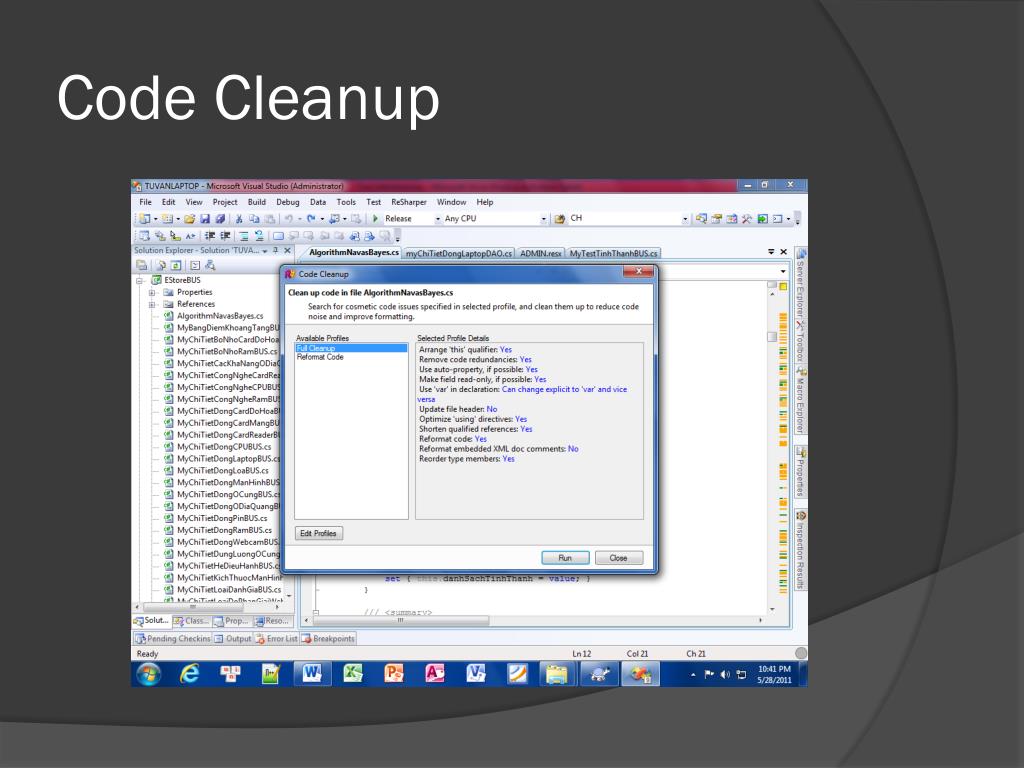Viewport: 1024px width, 768px height.
Task: Open the Server Explorer side tab
Action: (x=801, y=283)
